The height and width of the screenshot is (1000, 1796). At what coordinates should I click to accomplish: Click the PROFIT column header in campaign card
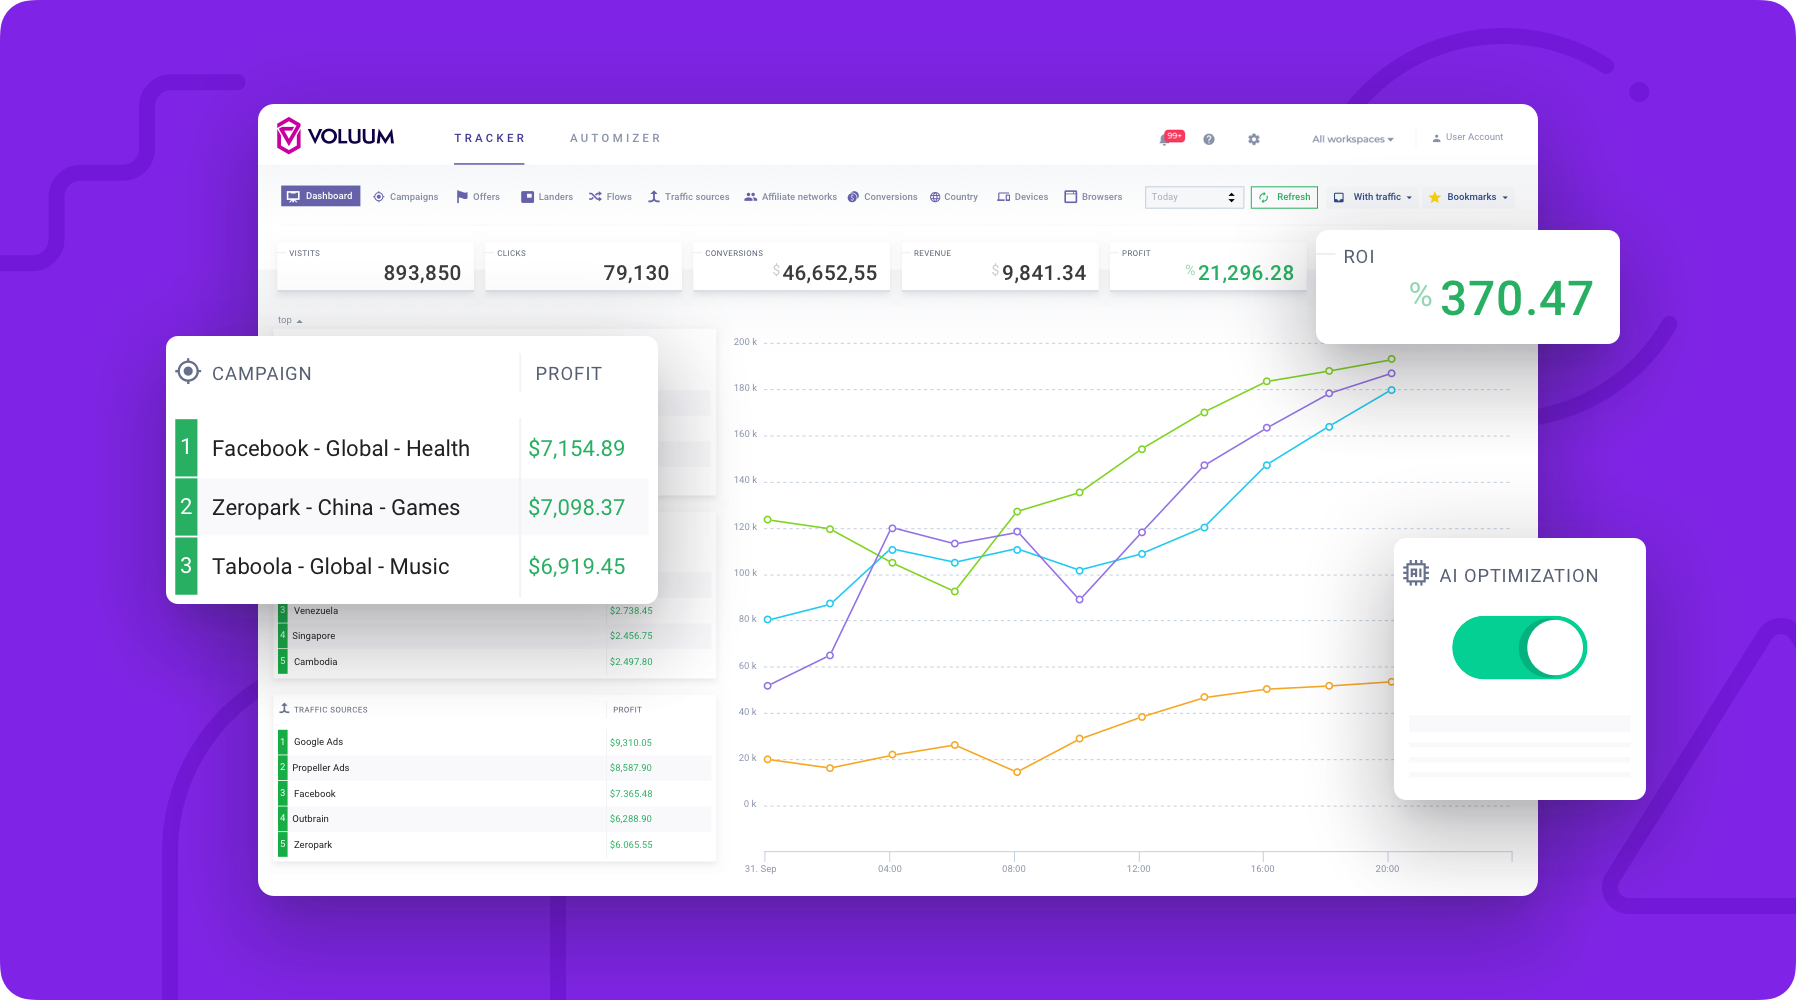tap(569, 373)
